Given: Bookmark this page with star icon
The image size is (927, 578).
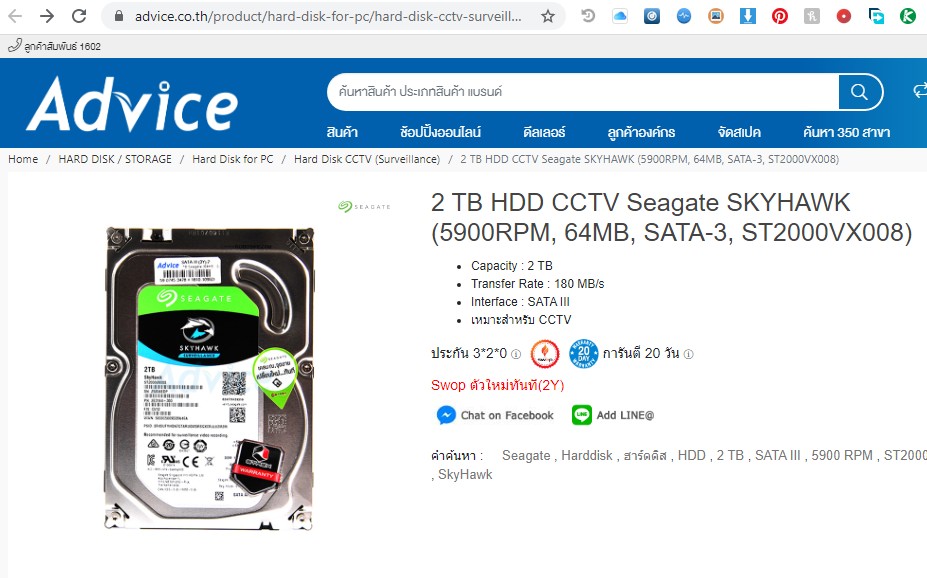Looking at the screenshot, I should (x=548, y=16).
